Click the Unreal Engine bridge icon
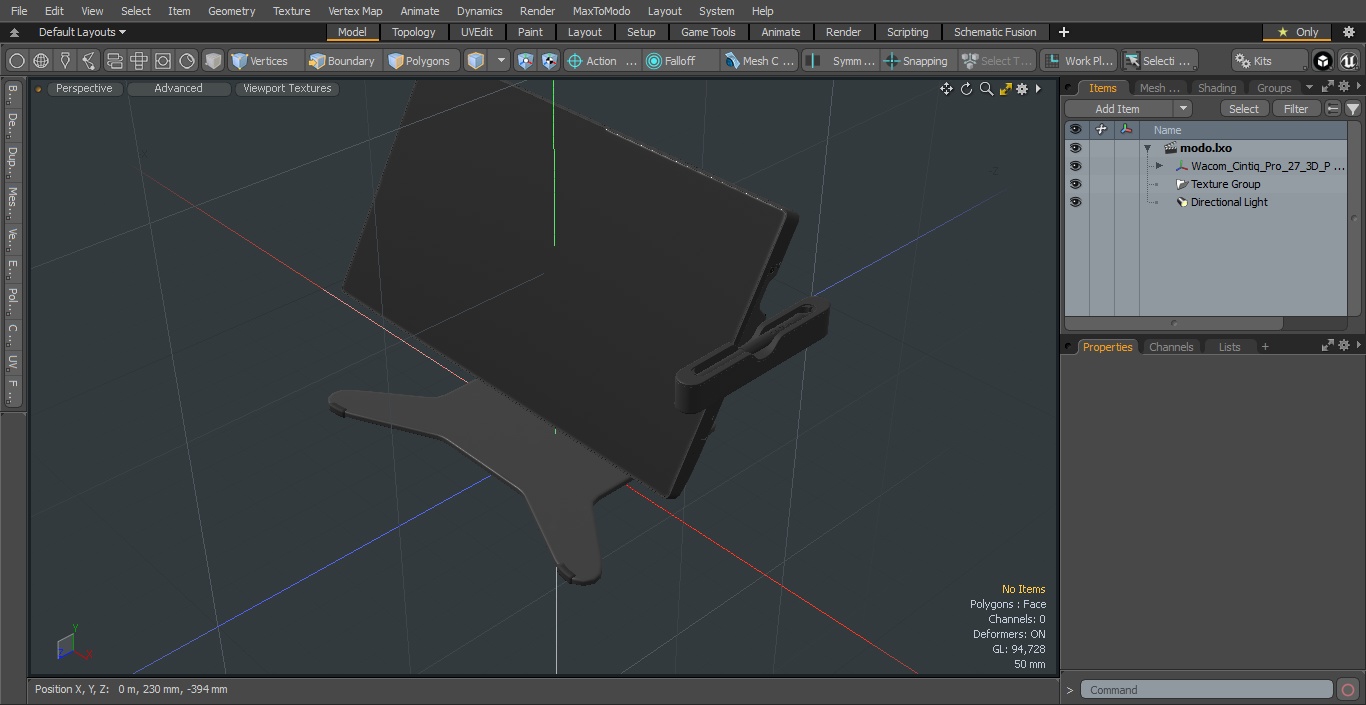1366x705 pixels. pyautogui.click(x=1348, y=61)
